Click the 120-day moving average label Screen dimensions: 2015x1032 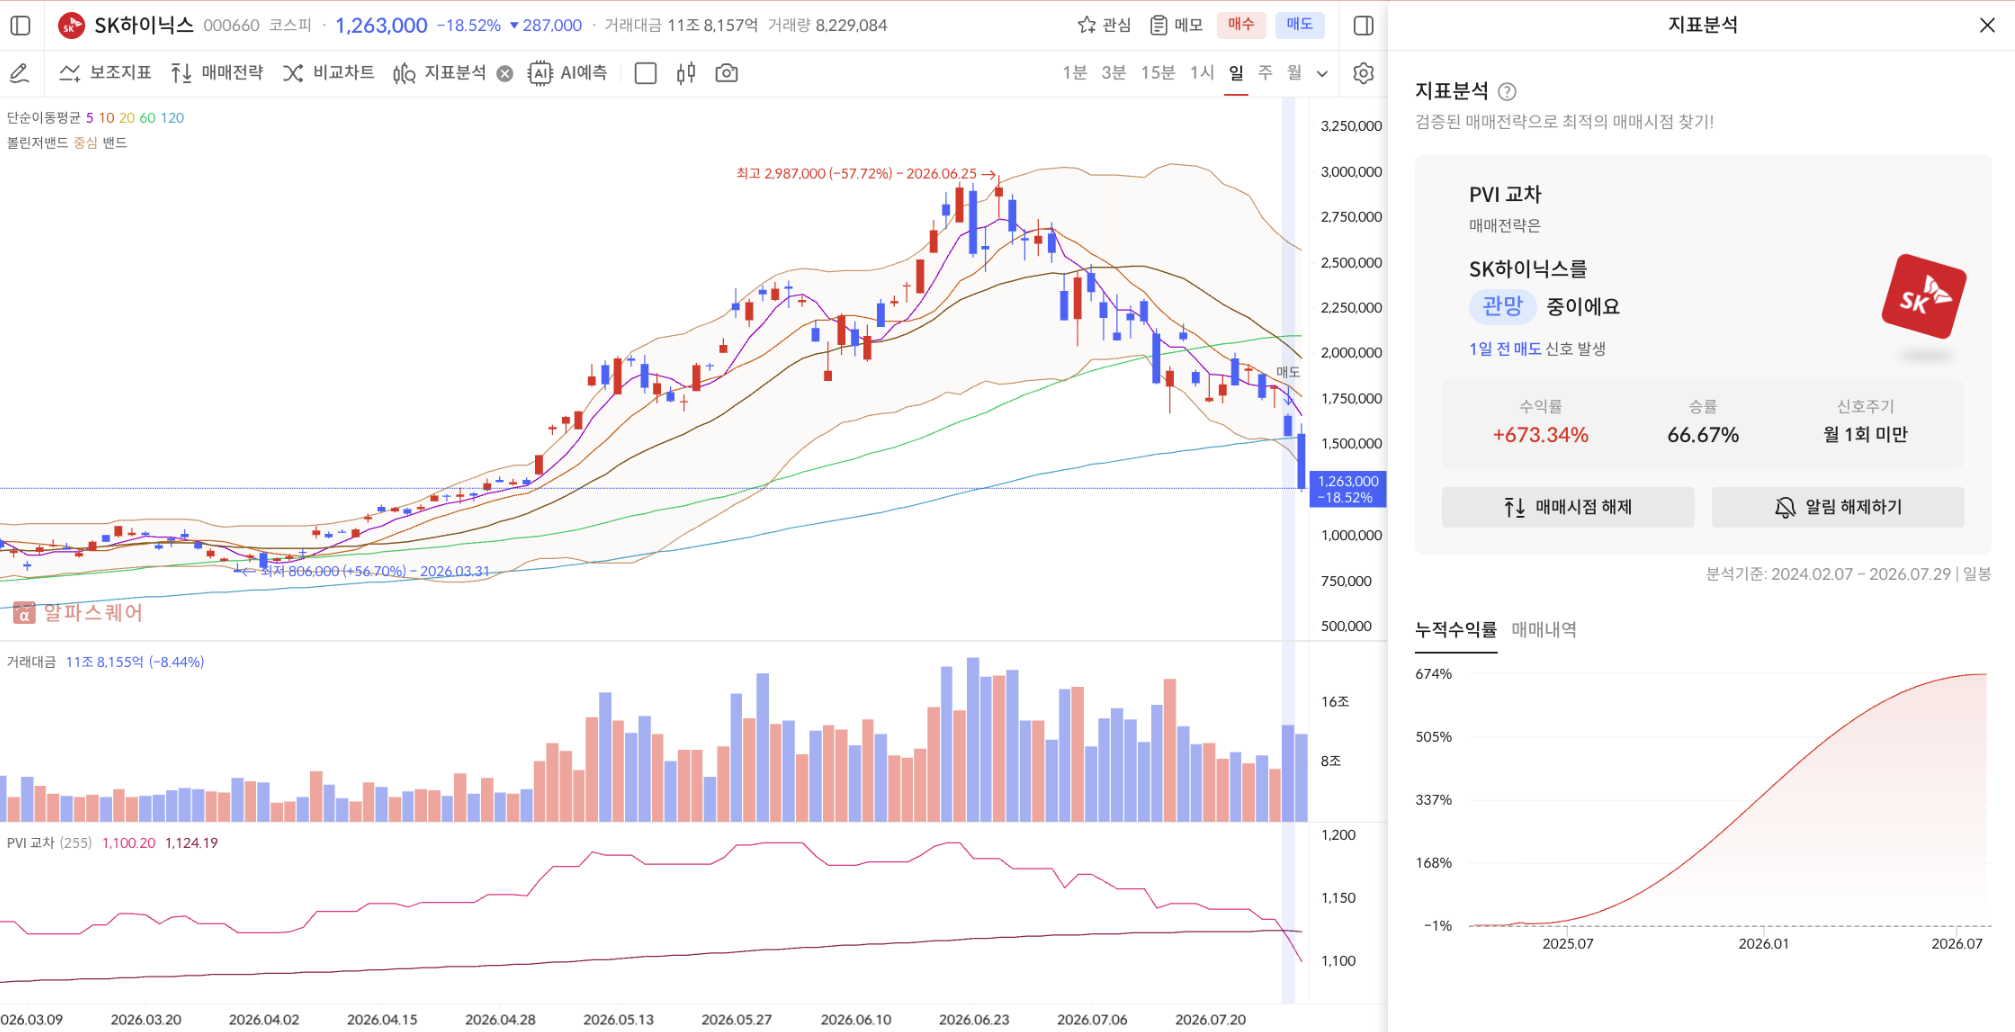click(x=172, y=118)
